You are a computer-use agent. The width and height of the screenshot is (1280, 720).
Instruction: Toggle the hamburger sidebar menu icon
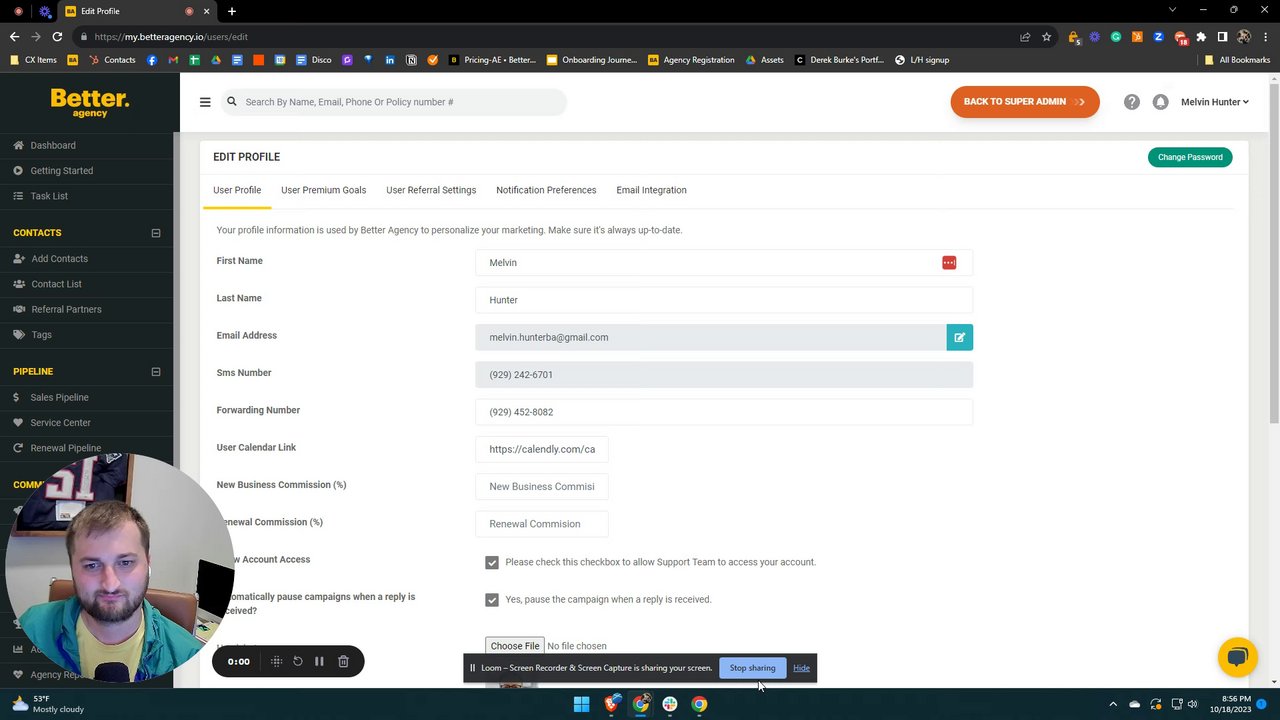[205, 102]
